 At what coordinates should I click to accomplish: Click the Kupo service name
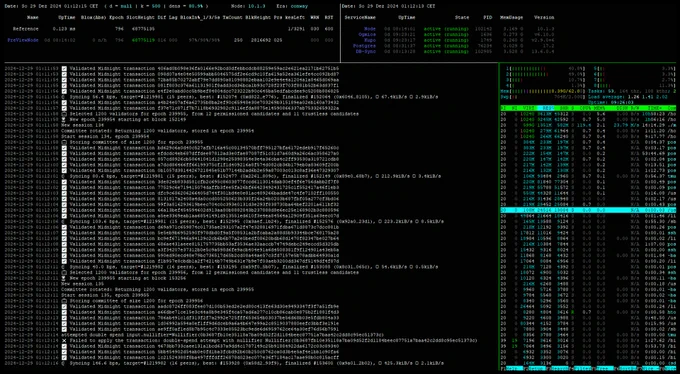click(x=370, y=40)
